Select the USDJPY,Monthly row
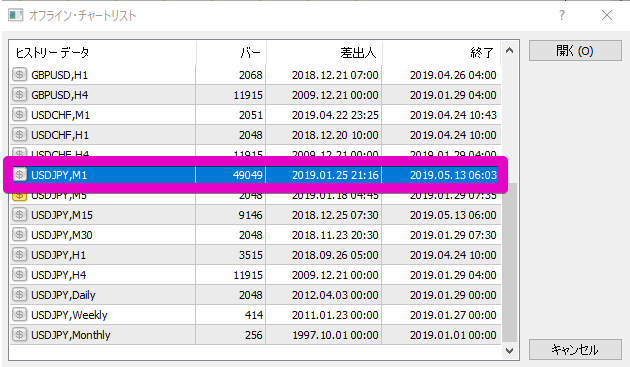The image size is (630, 367). 256,335
